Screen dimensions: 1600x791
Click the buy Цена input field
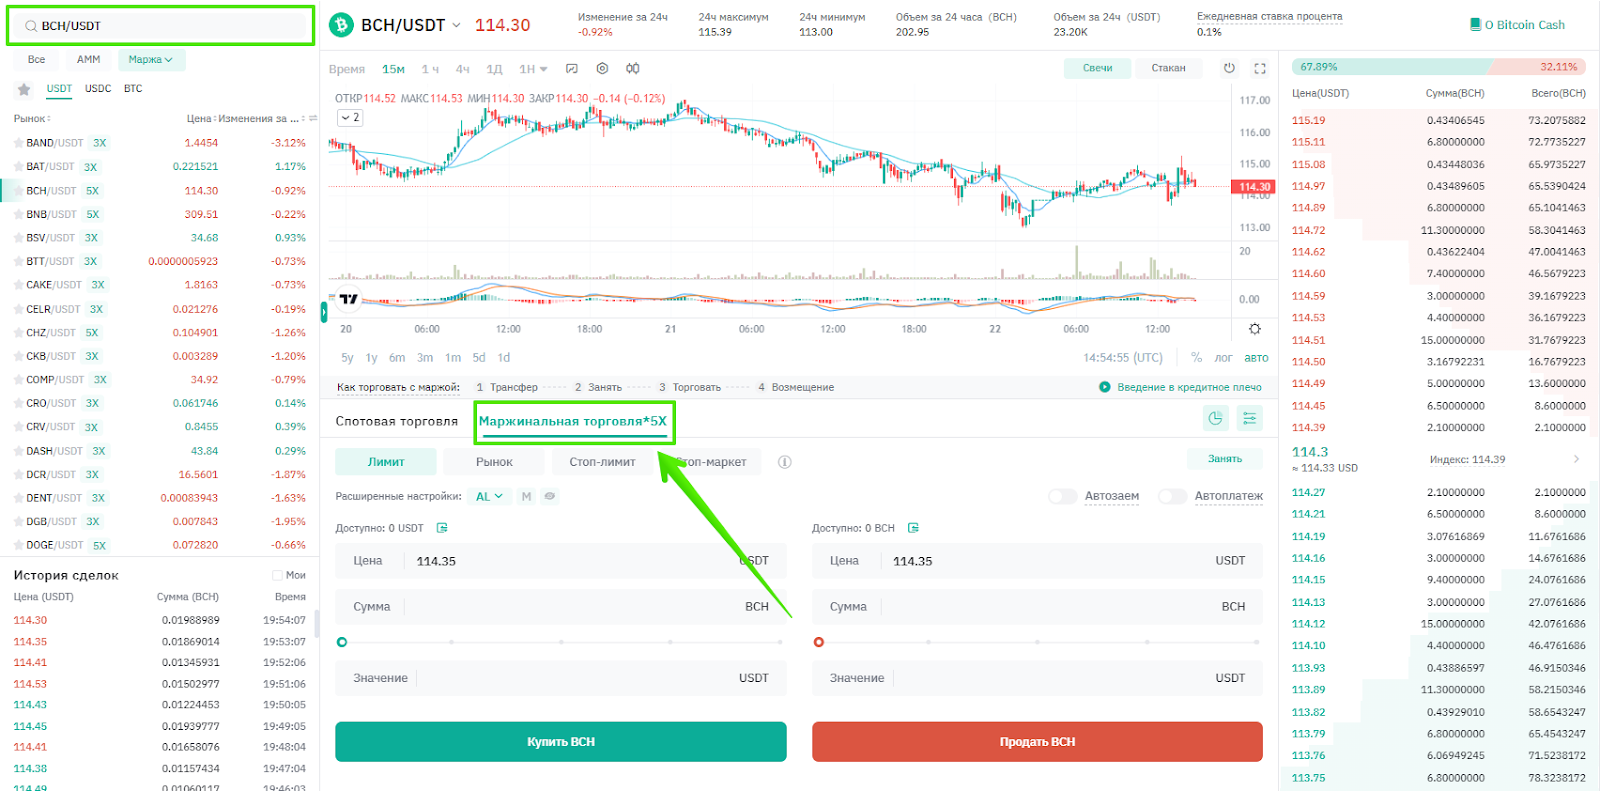point(561,561)
